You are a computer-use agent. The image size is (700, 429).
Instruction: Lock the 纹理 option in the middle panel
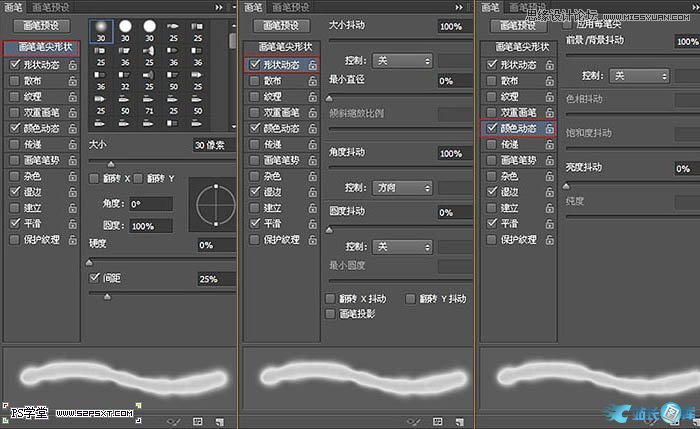pyautogui.click(x=313, y=97)
